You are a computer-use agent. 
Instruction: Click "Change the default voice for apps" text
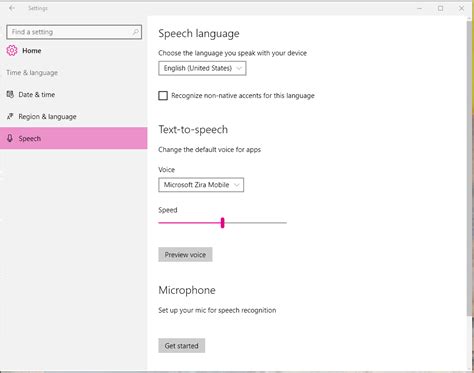pyautogui.click(x=209, y=149)
